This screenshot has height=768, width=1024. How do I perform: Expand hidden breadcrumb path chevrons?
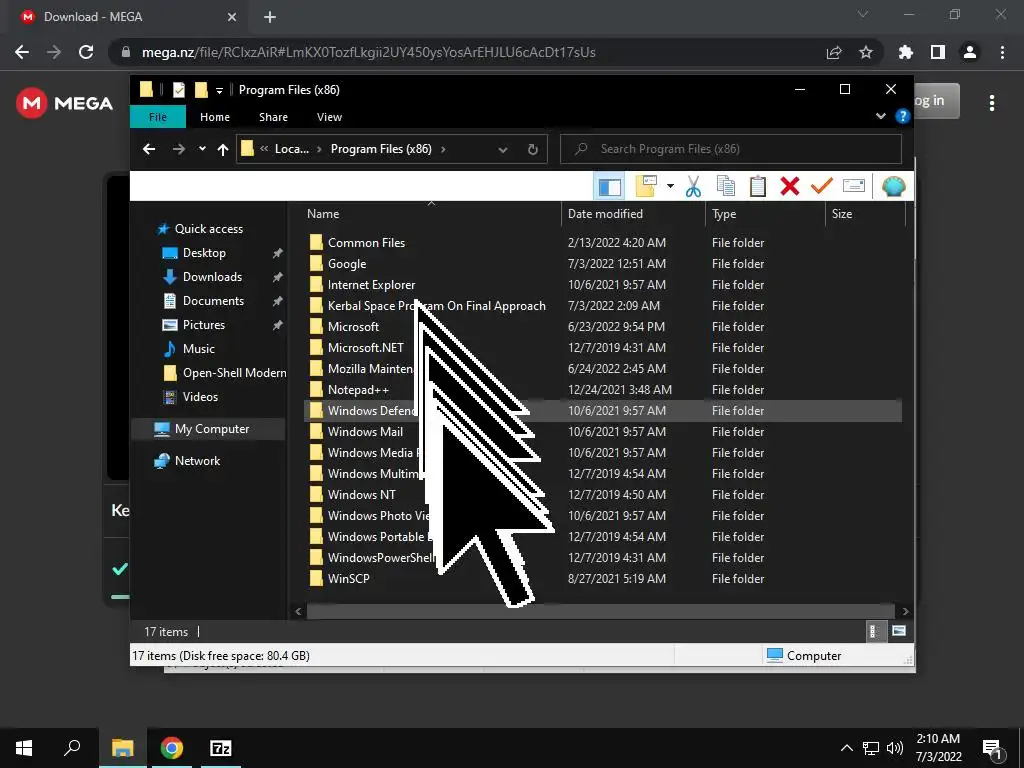[264, 149]
